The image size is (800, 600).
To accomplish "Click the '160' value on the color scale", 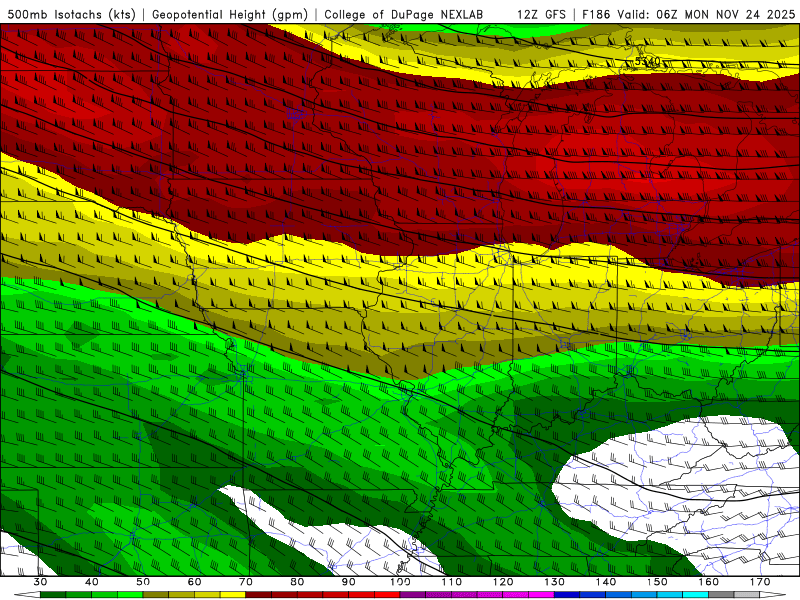I will (709, 582).
